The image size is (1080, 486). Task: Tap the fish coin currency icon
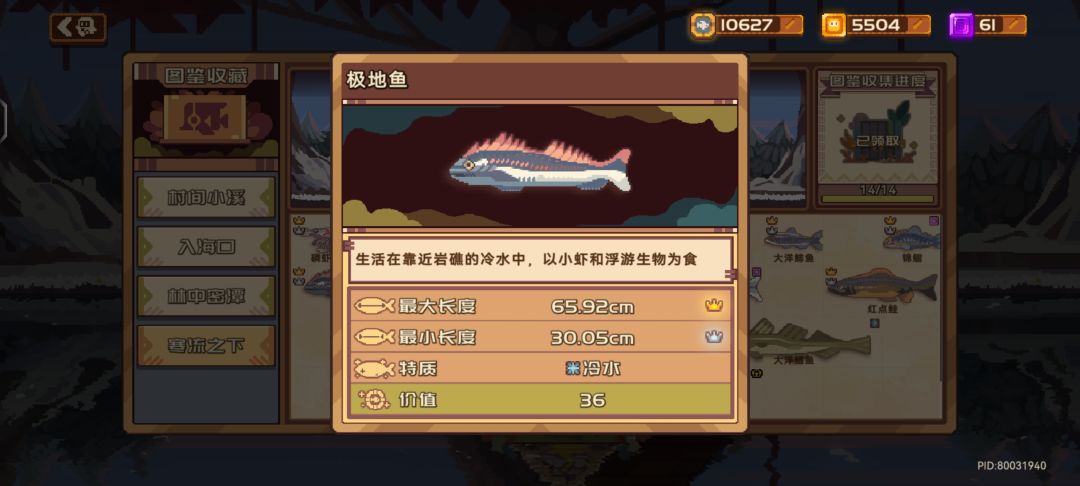tap(703, 25)
